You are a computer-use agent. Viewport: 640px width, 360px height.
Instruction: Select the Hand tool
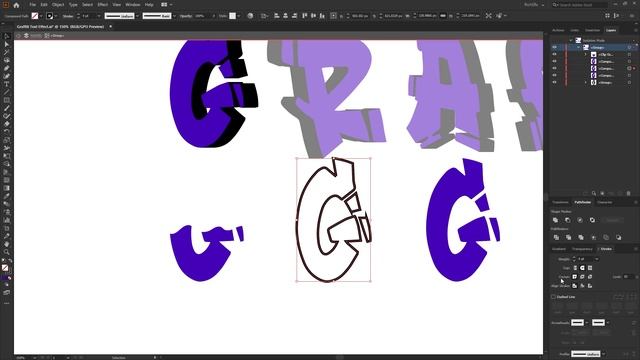point(7,244)
